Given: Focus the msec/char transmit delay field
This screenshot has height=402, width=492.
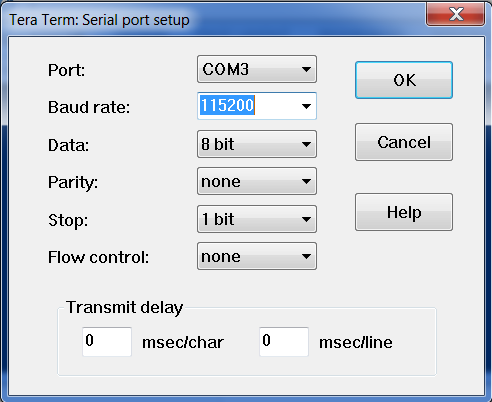Looking at the screenshot, I should [107, 342].
